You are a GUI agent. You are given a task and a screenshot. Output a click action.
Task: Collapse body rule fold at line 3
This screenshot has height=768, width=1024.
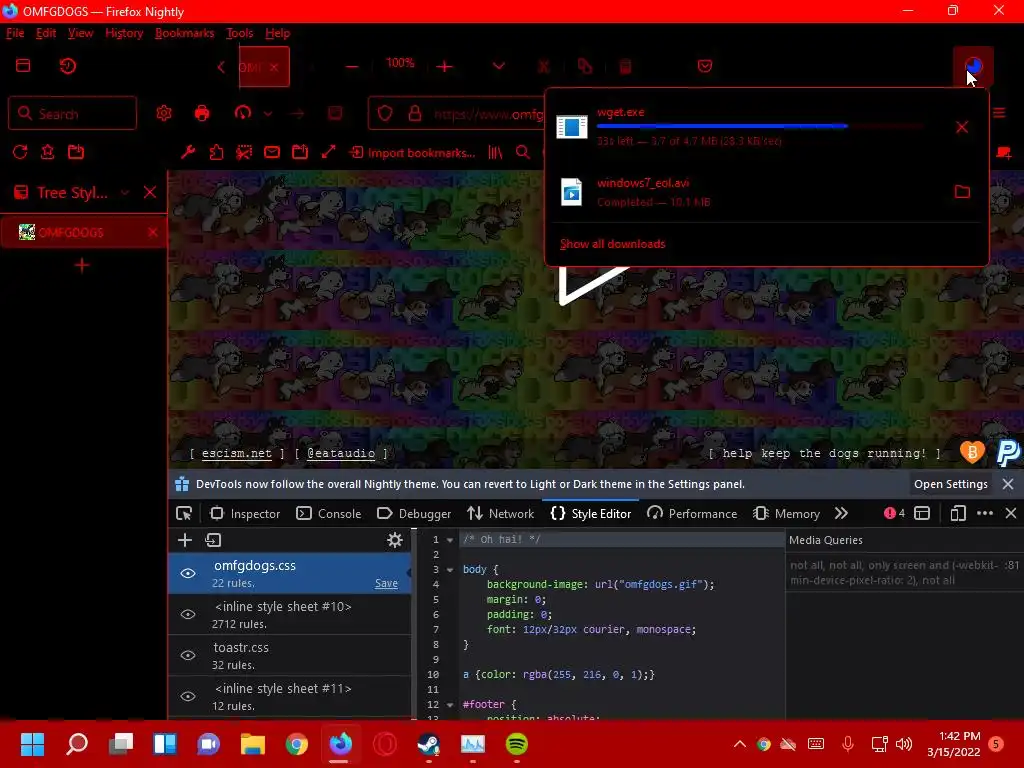coord(450,569)
